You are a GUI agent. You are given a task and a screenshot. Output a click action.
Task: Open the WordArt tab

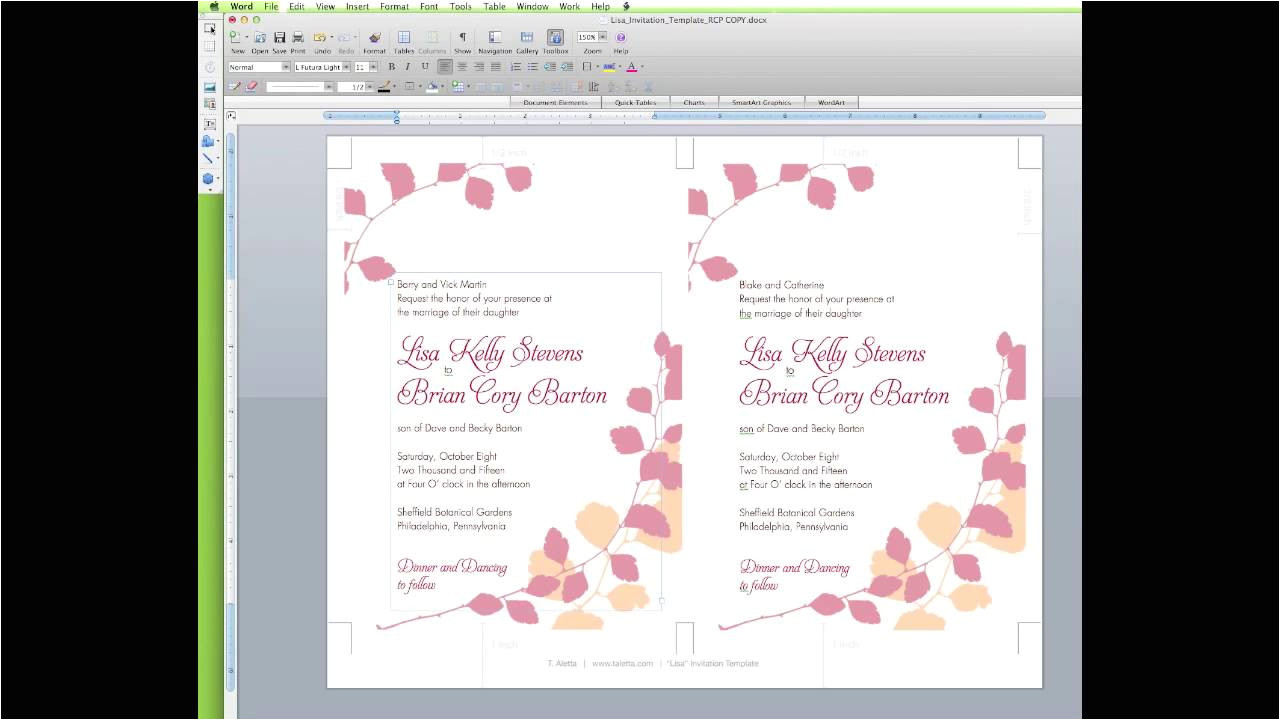pos(831,102)
